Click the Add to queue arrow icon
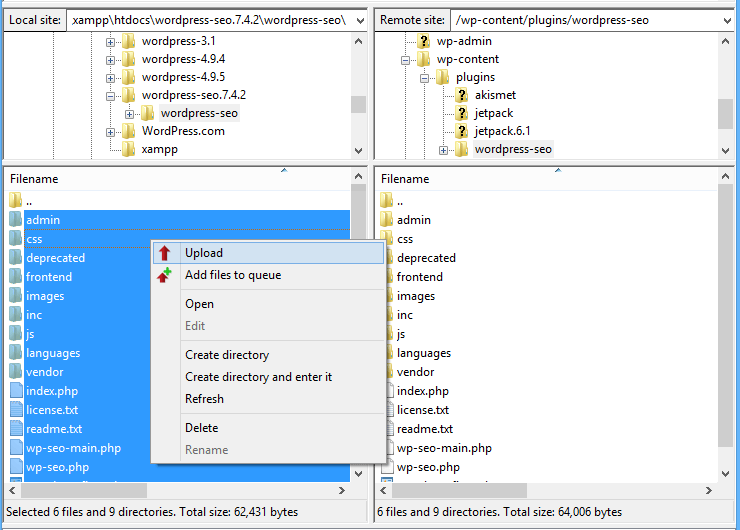The width and height of the screenshot is (740, 530). (x=164, y=275)
